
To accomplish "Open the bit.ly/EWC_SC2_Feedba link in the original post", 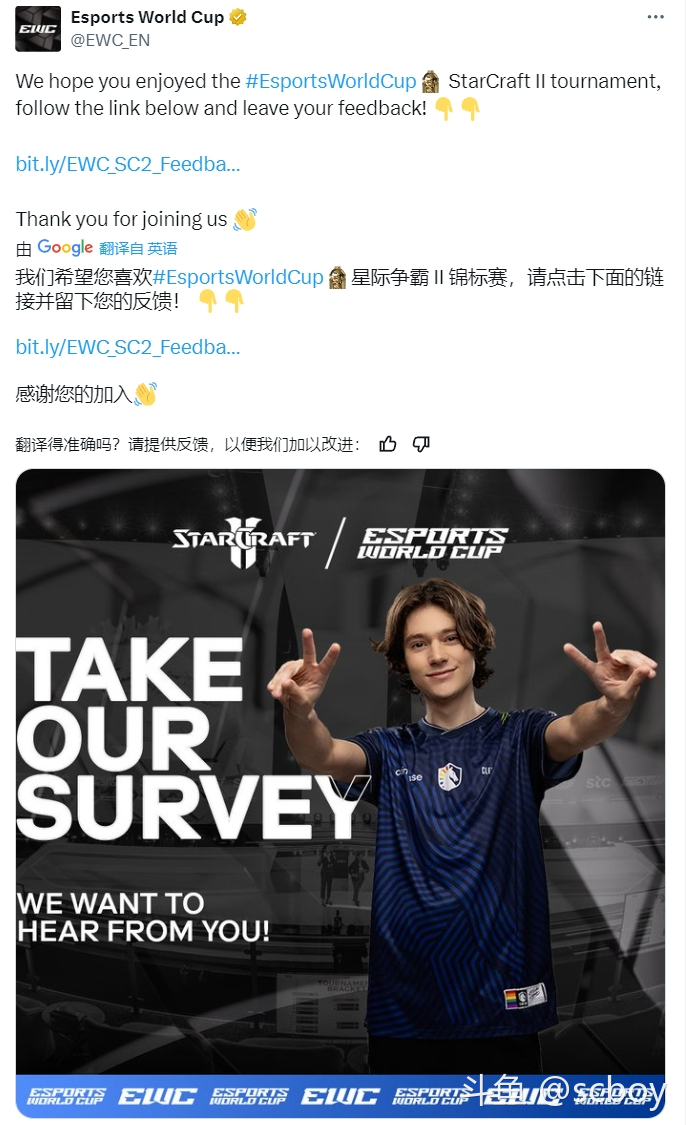I will [x=128, y=164].
